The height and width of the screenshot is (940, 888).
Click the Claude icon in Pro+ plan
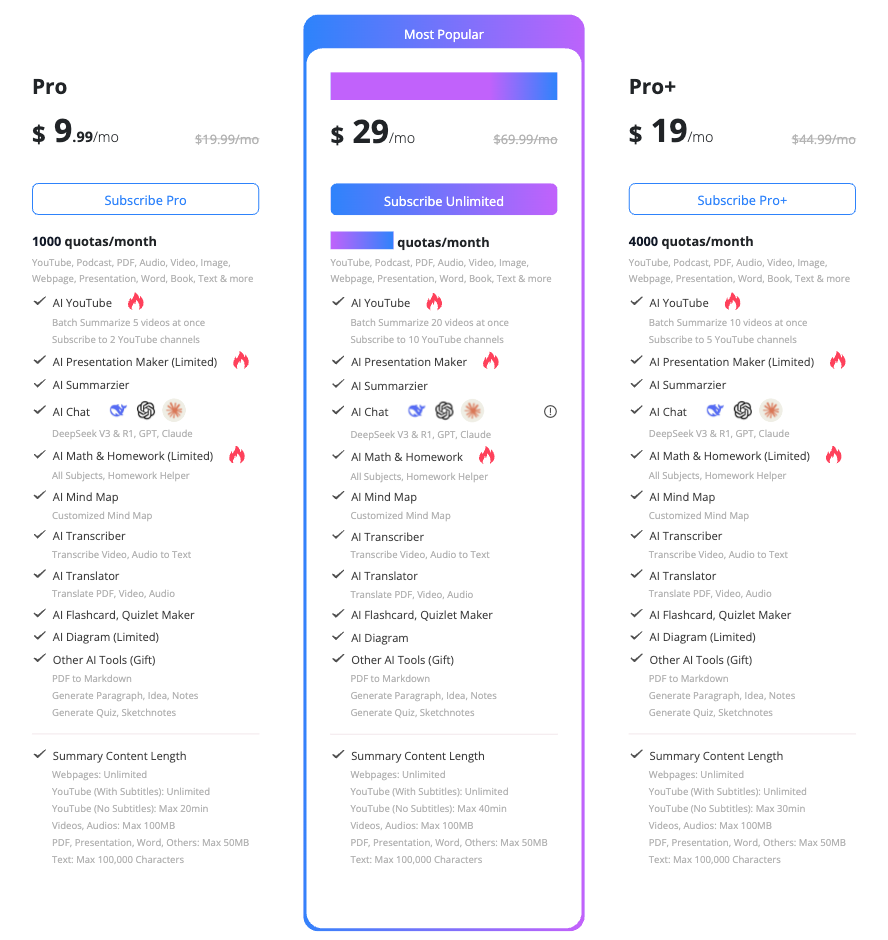pos(770,411)
